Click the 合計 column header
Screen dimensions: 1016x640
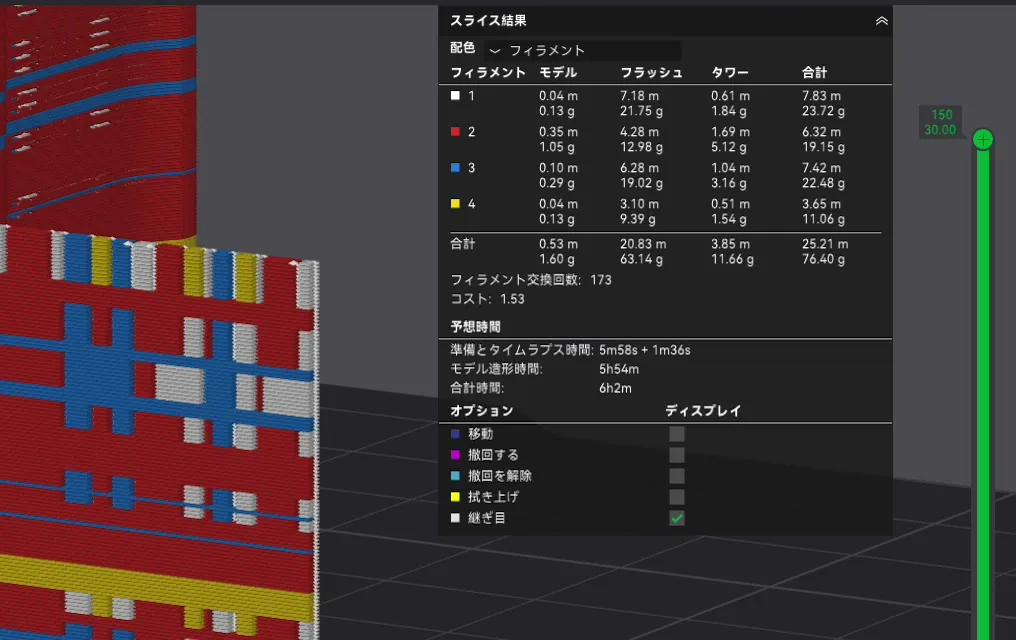pos(814,73)
